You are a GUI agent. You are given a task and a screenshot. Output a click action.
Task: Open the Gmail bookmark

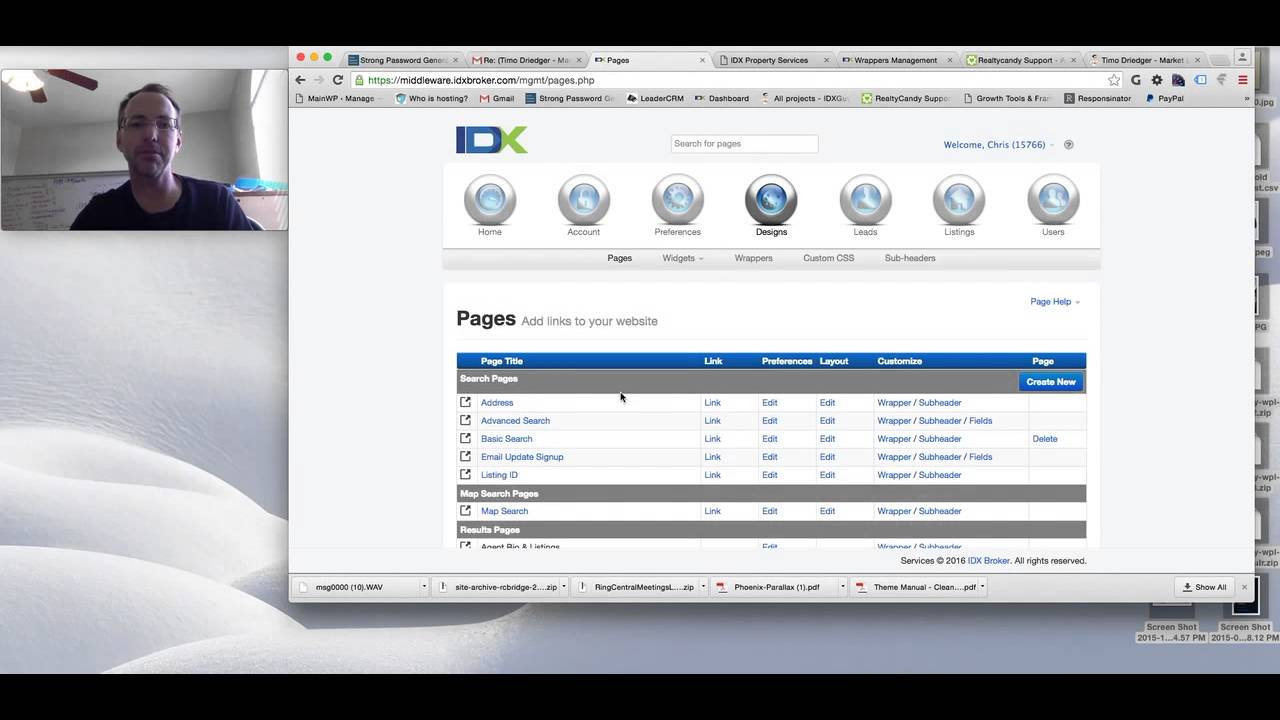pos(497,99)
